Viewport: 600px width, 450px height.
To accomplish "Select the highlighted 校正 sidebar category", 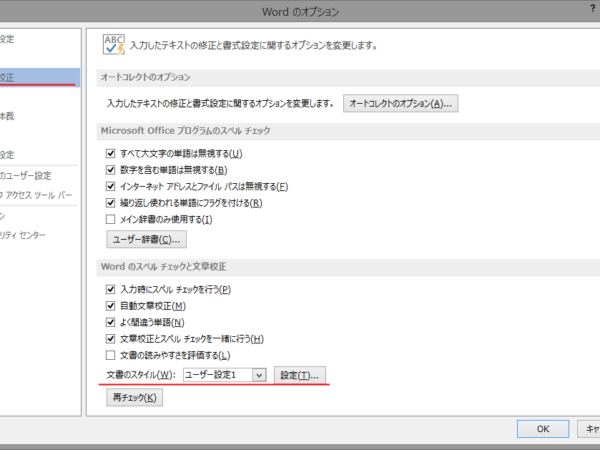I will tap(39, 78).
